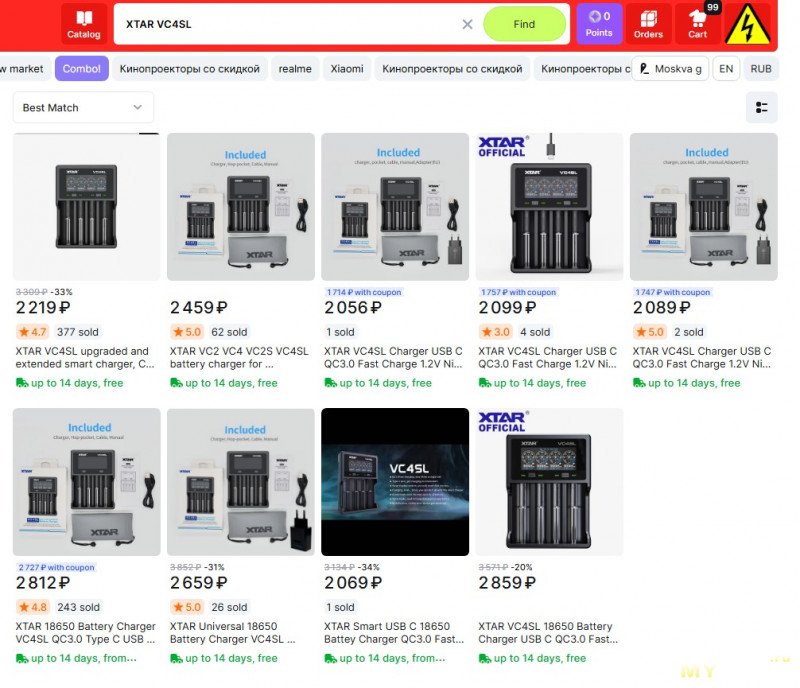Click the 2 859 ₽ price
Viewport: 800px width, 688px height.
pyautogui.click(x=507, y=583)
